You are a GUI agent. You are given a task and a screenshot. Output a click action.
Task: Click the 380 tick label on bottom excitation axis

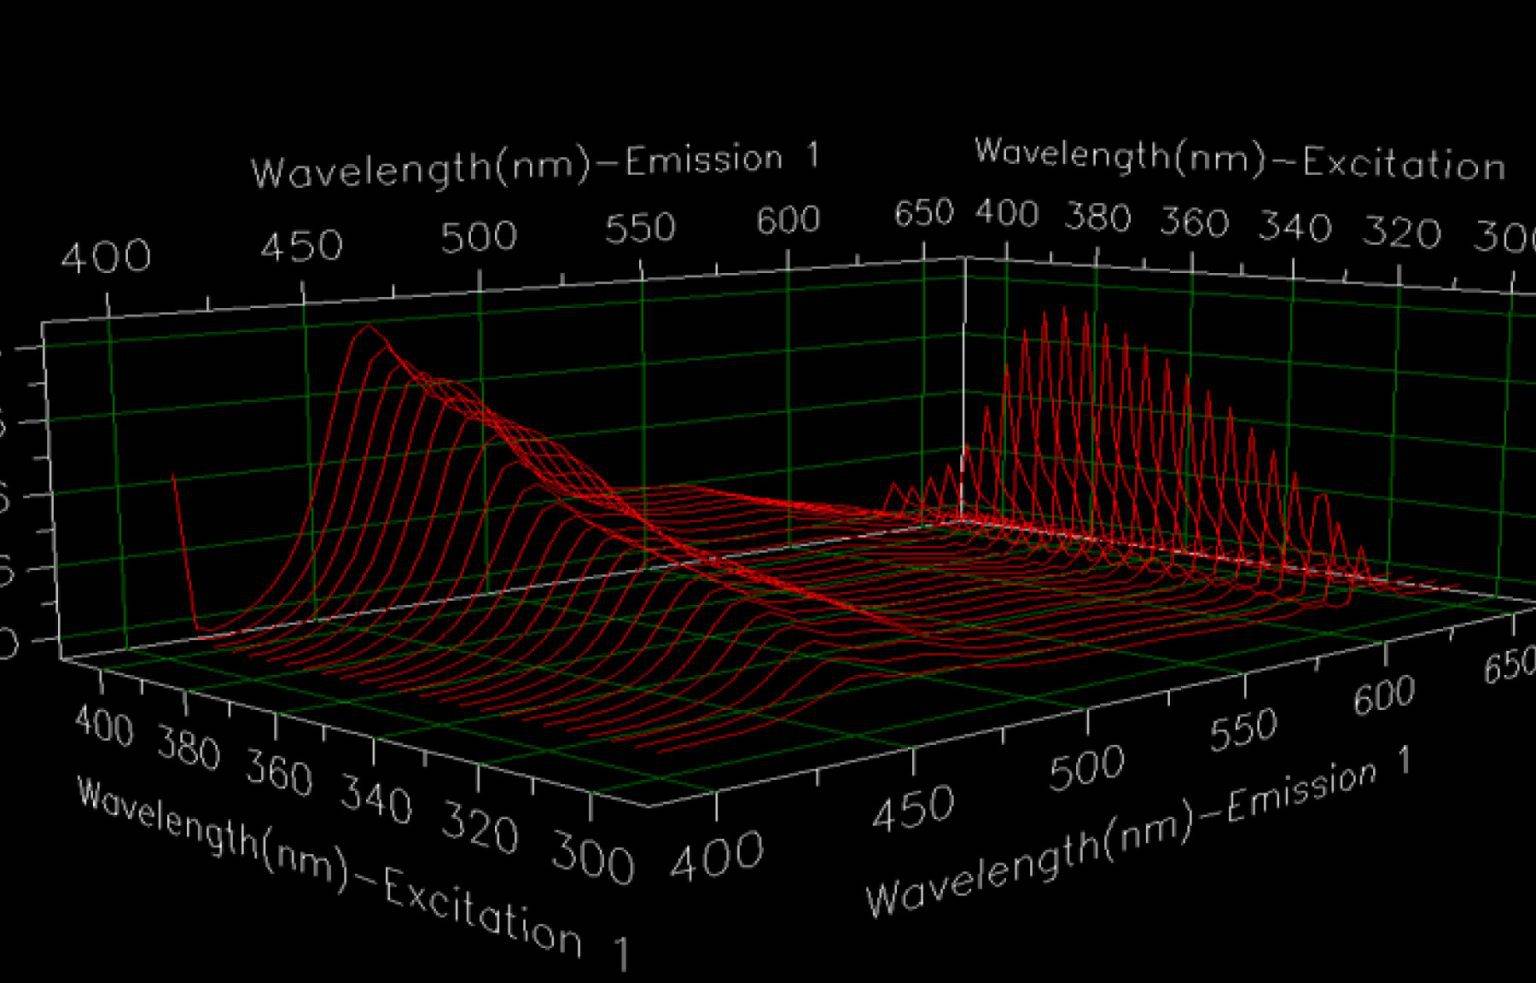point(189,748)
